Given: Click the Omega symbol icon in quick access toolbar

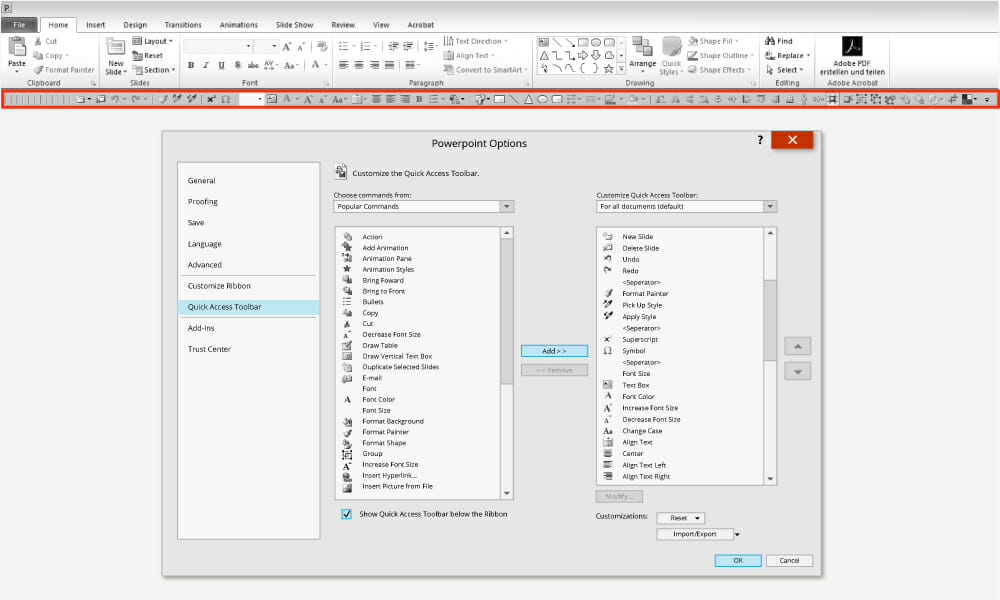Looking at the screenshot, I should [x=225, y=99].
